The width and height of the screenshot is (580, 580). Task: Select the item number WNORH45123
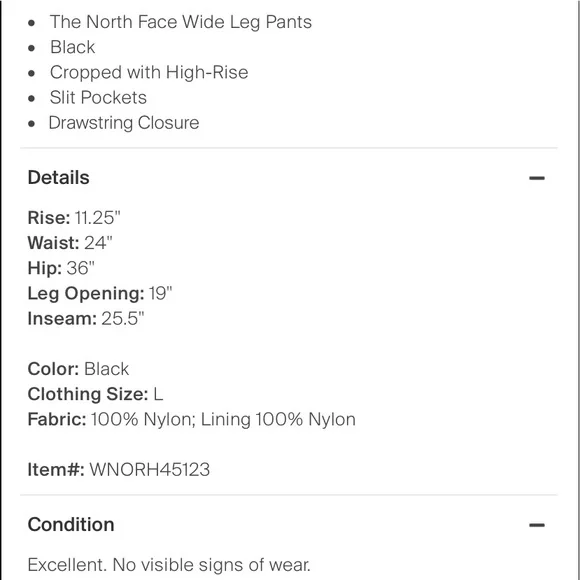(150, 470)
